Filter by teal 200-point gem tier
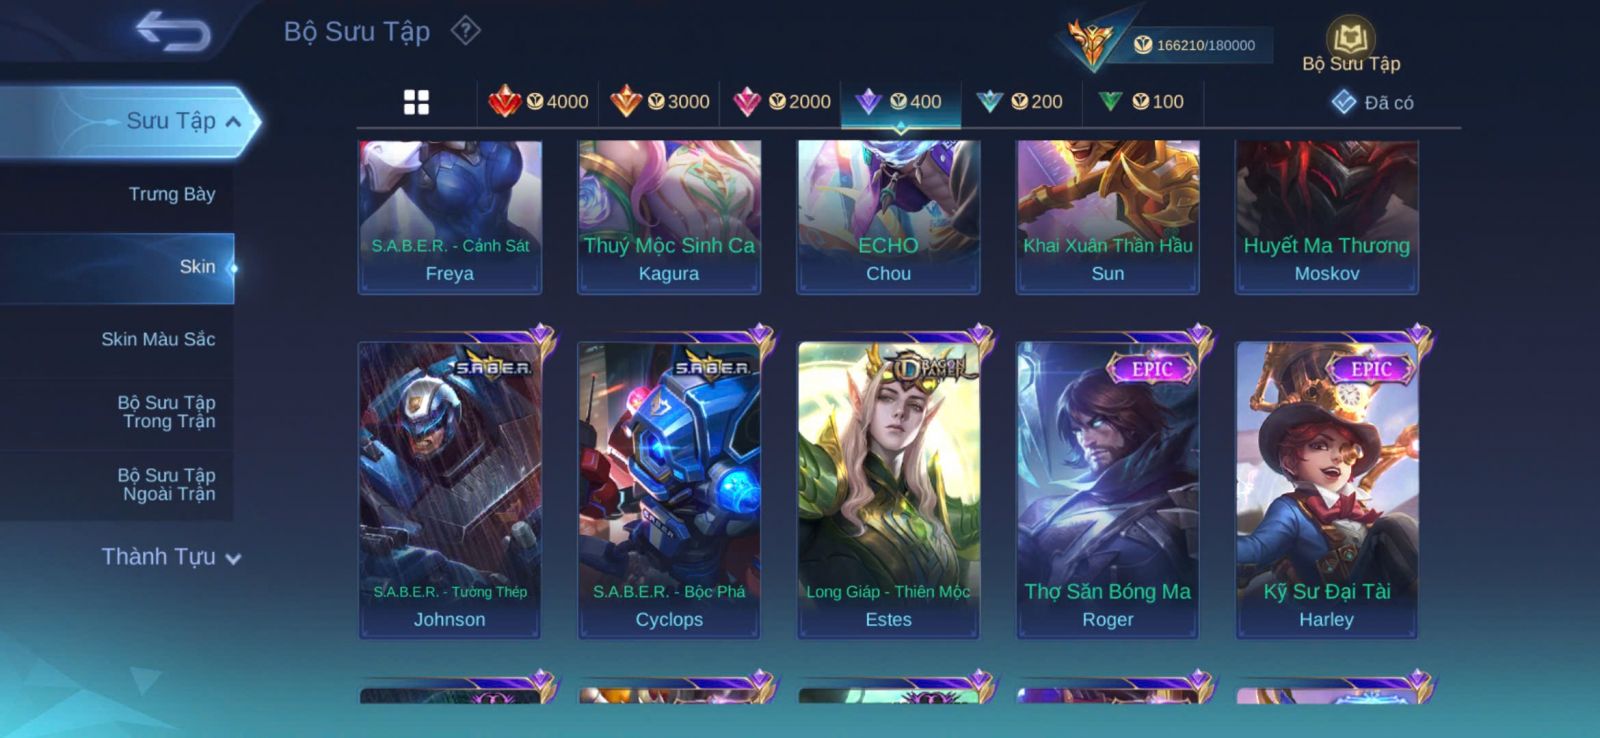 (x=1021, y=101)
